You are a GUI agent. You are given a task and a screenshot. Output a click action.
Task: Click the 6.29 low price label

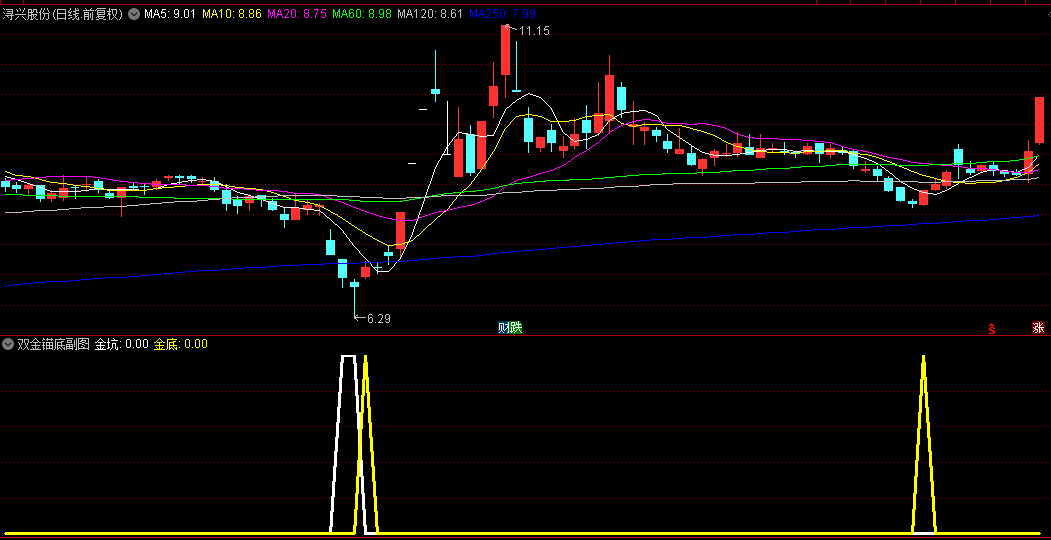coord(379,319)
